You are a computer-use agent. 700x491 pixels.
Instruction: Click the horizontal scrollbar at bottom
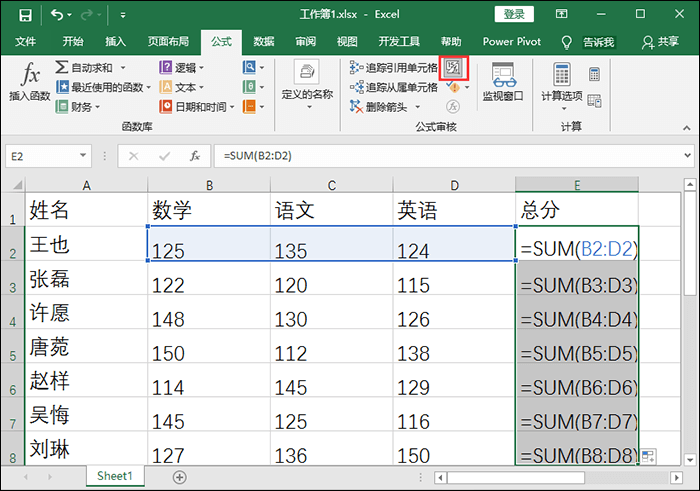tap(530, 477)
